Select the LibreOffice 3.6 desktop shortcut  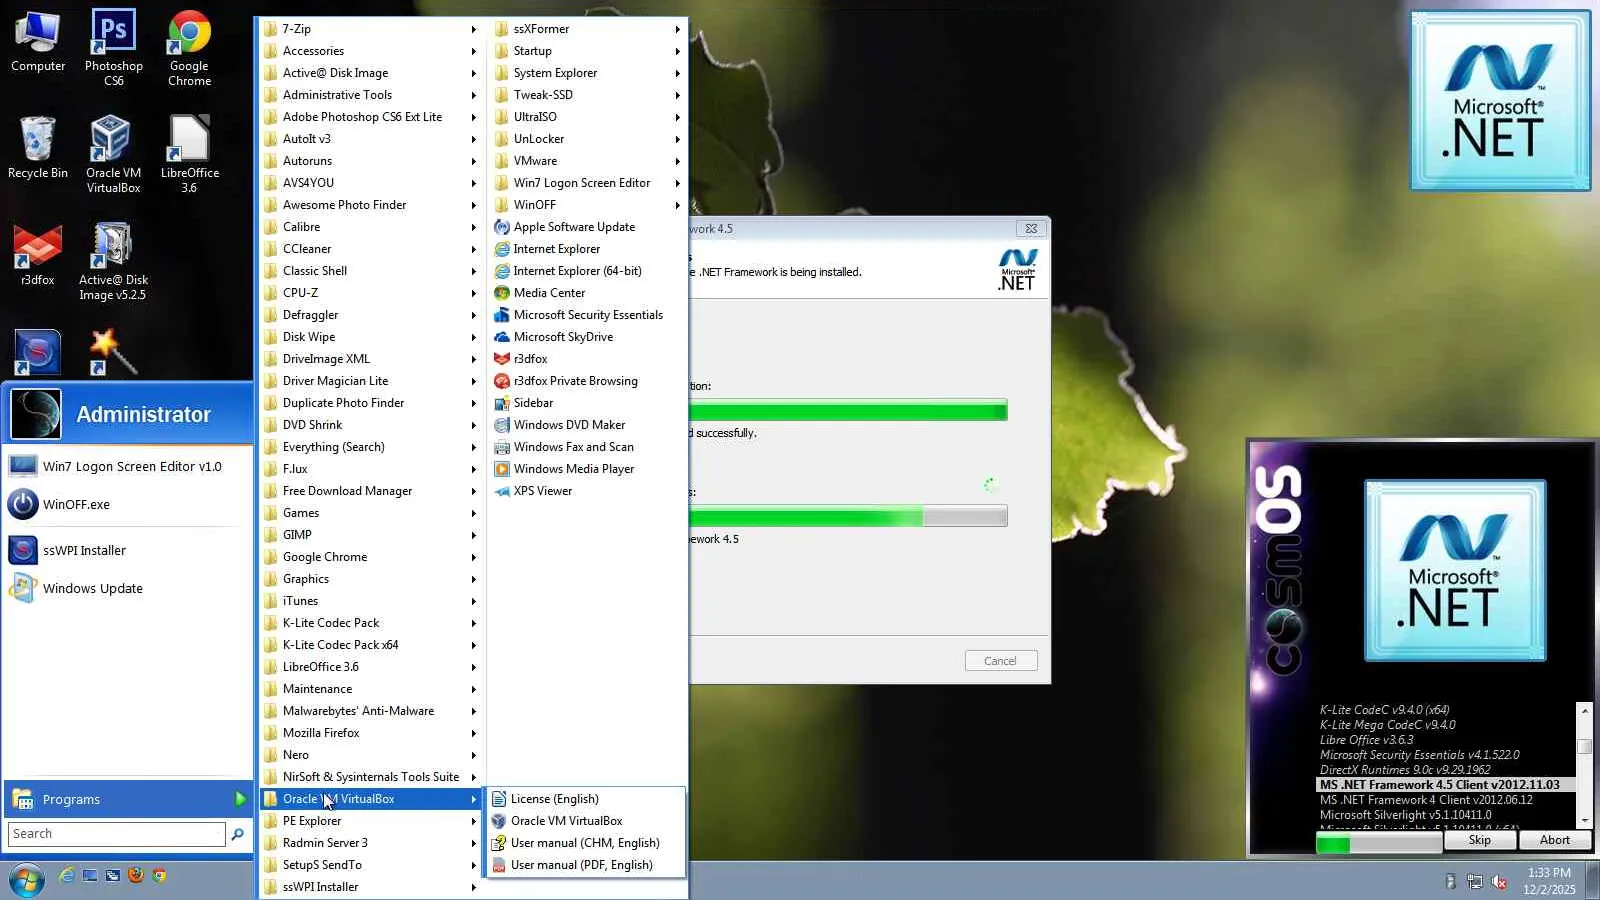(x=189, y=154)
